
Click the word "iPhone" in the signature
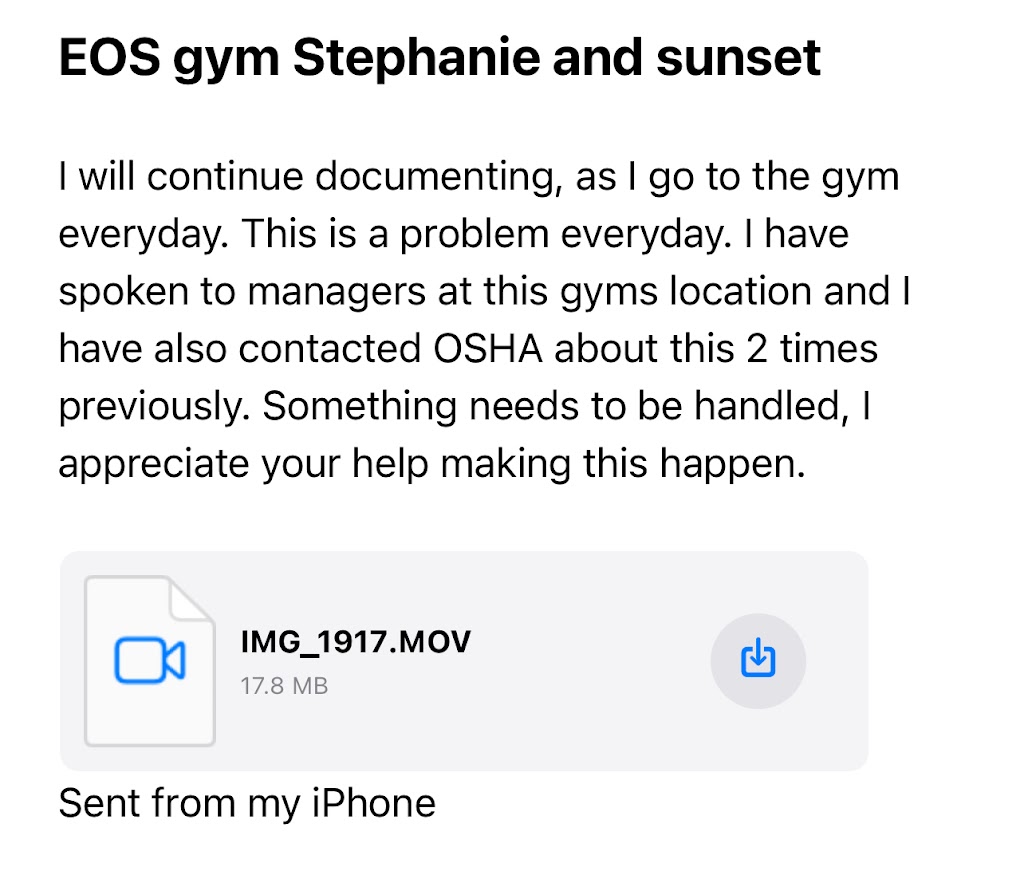tap(376, 803)
